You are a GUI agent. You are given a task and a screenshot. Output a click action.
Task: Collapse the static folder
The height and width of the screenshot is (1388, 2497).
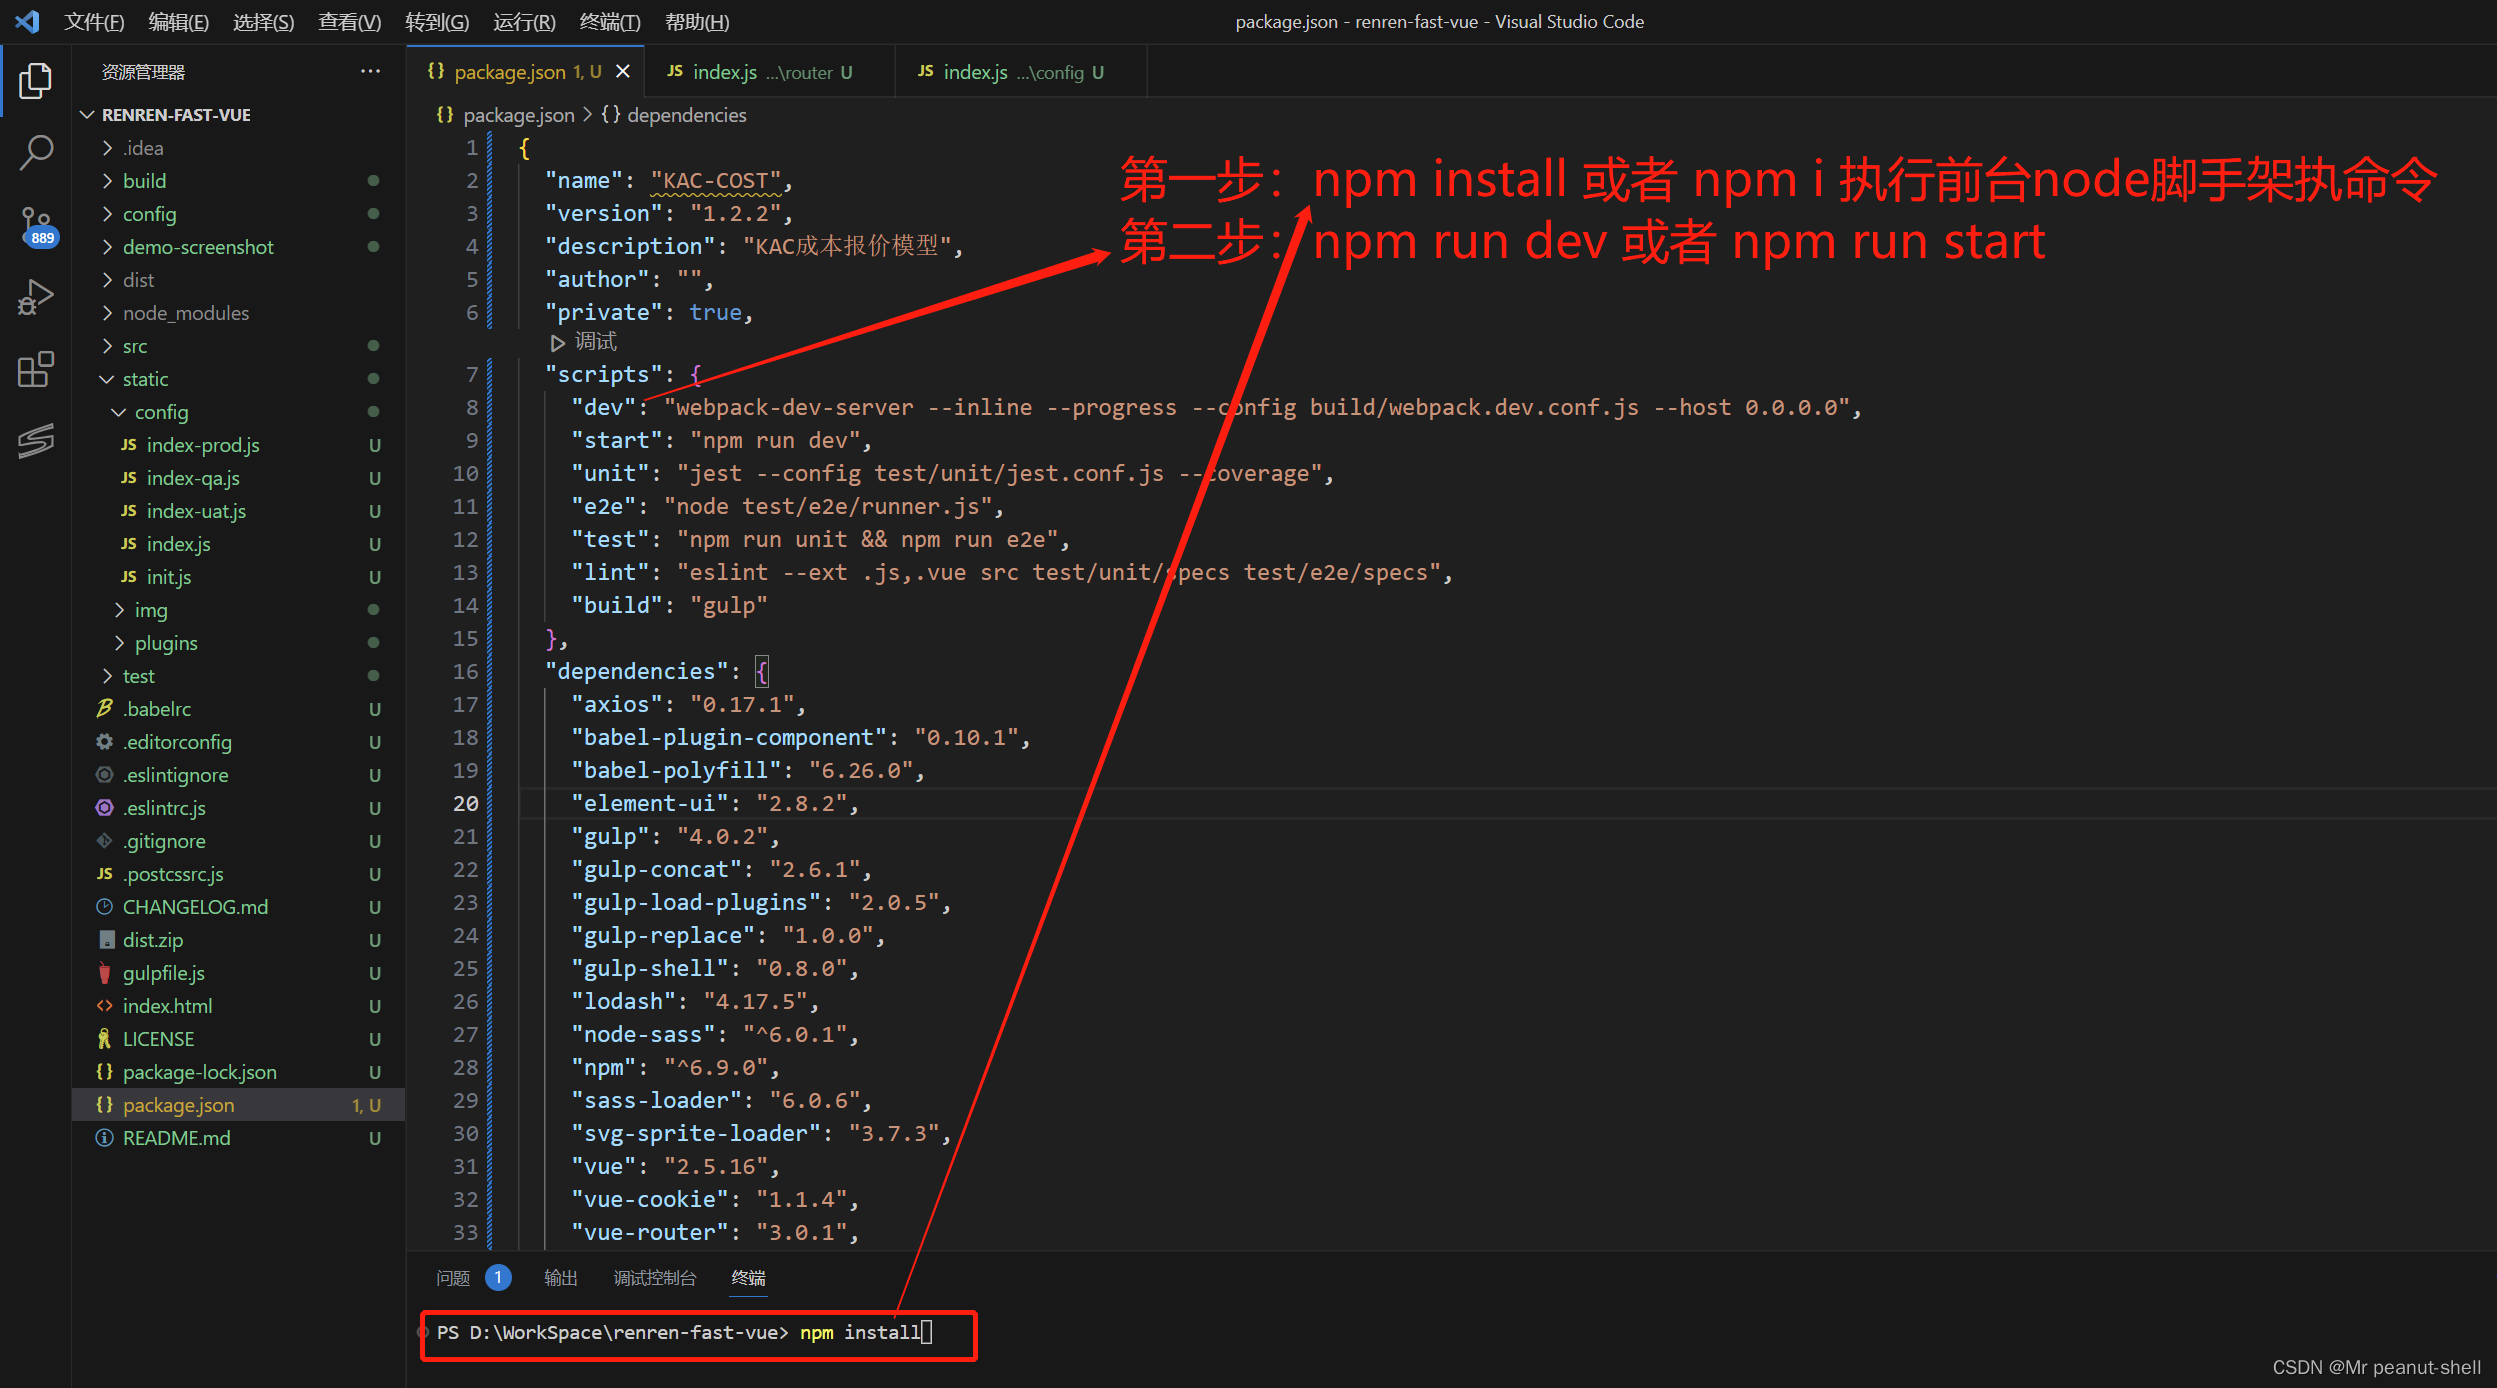click(145, 379)
